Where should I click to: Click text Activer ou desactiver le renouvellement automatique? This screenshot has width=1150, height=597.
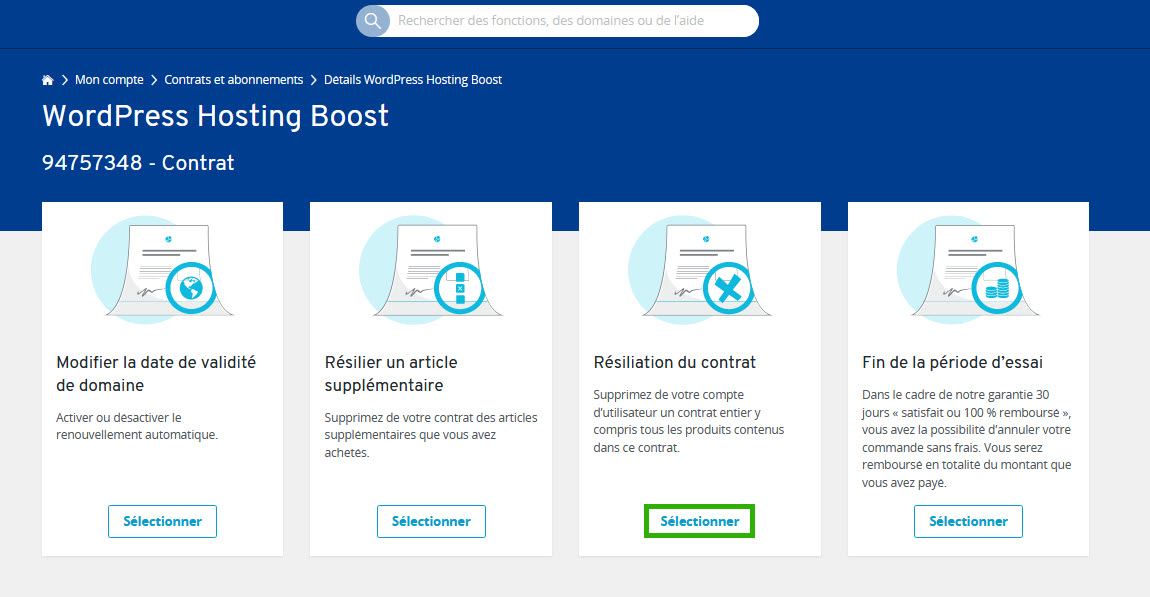(137, 426)
